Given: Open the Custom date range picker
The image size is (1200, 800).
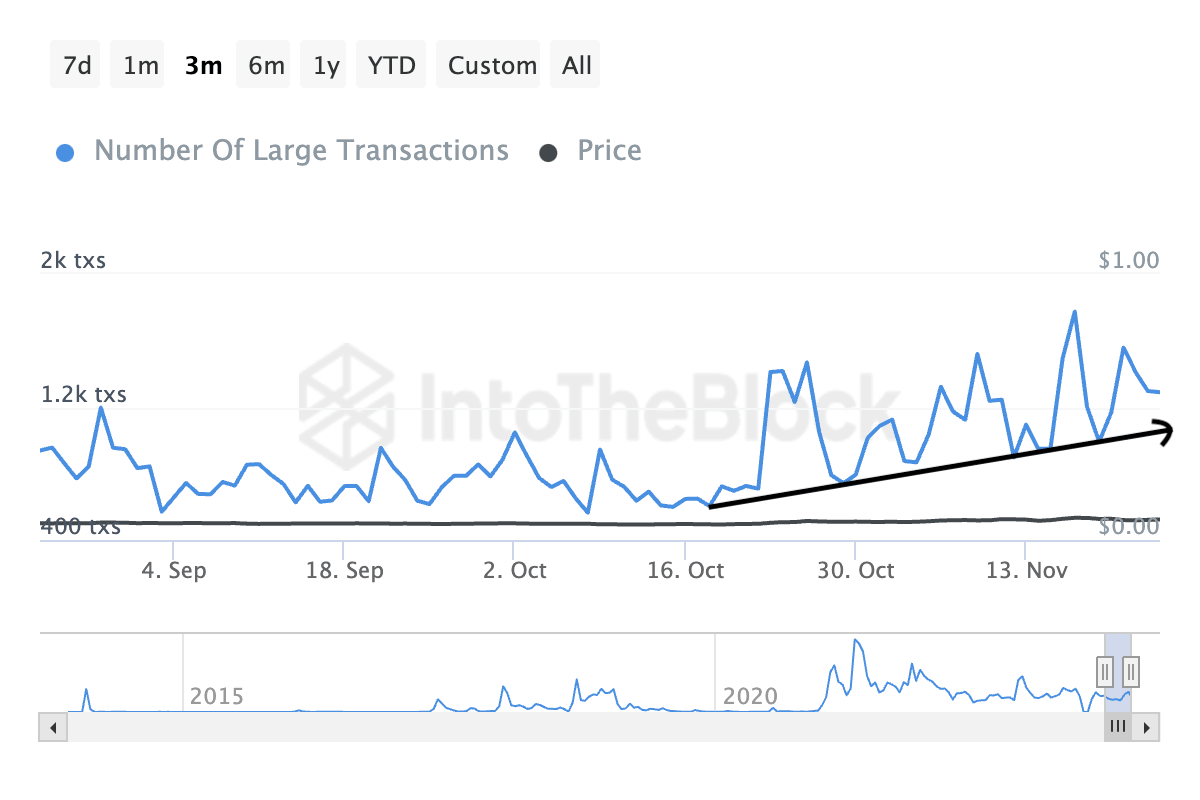Looking at the screenshot, I should (x=492, y=66).
